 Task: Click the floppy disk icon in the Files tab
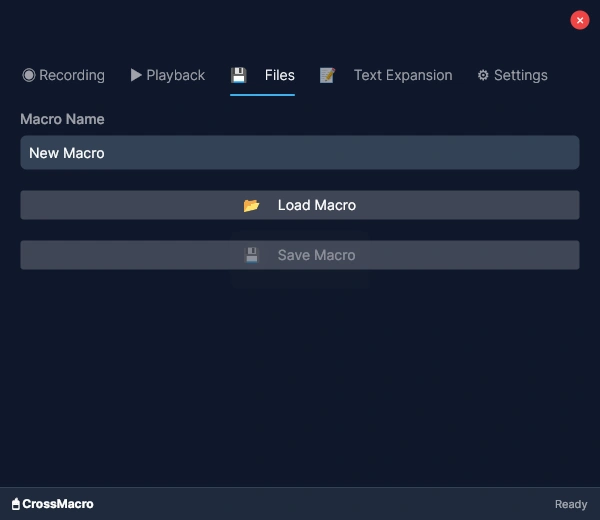click(x=239, y=75)
